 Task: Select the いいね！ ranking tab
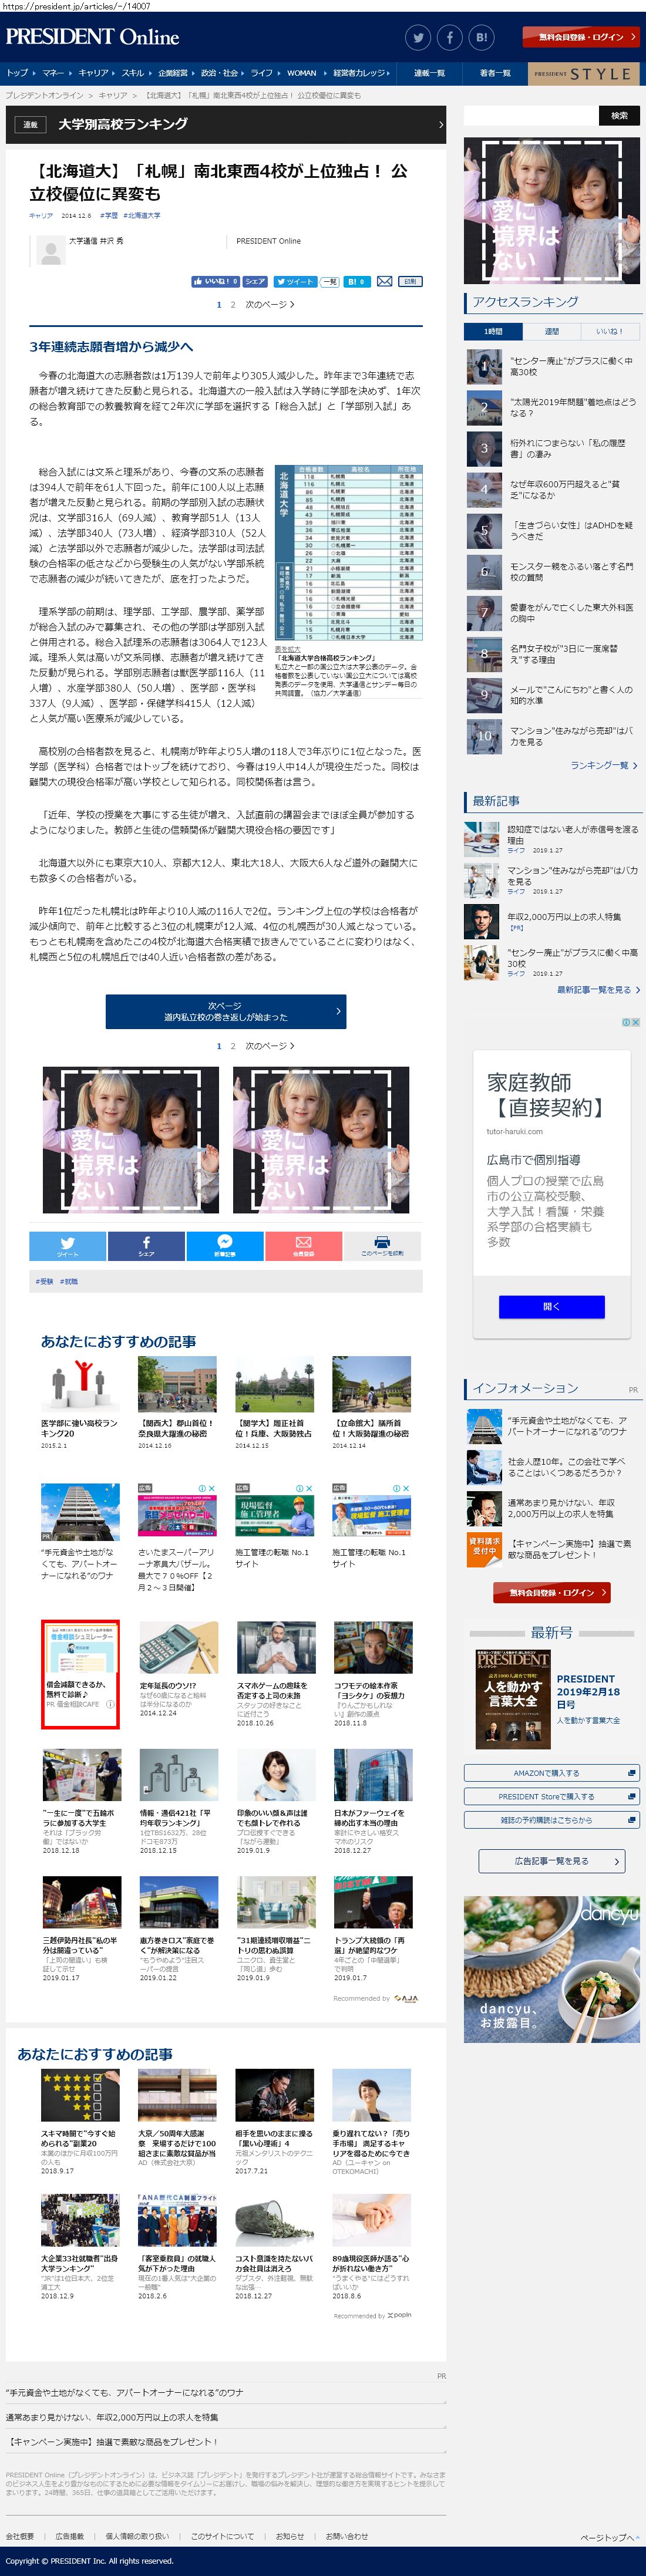(x=610, y=331)
